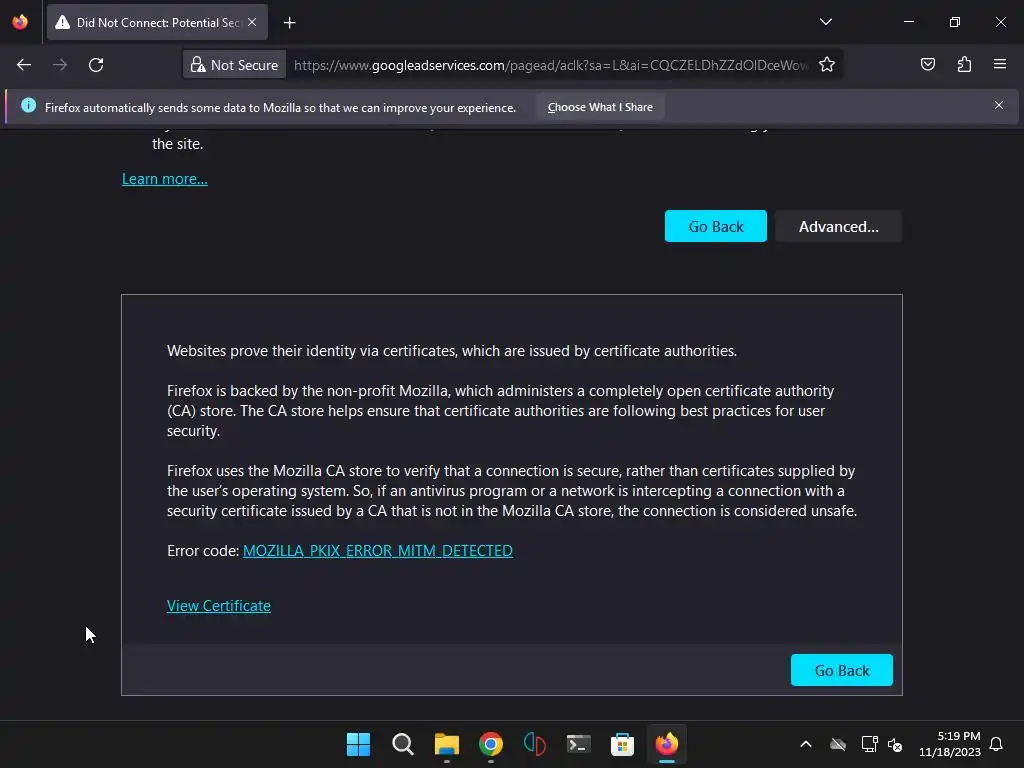Click the 'Error code:' label
This screenshot has height=768, width=1024.
click(203, 551)
